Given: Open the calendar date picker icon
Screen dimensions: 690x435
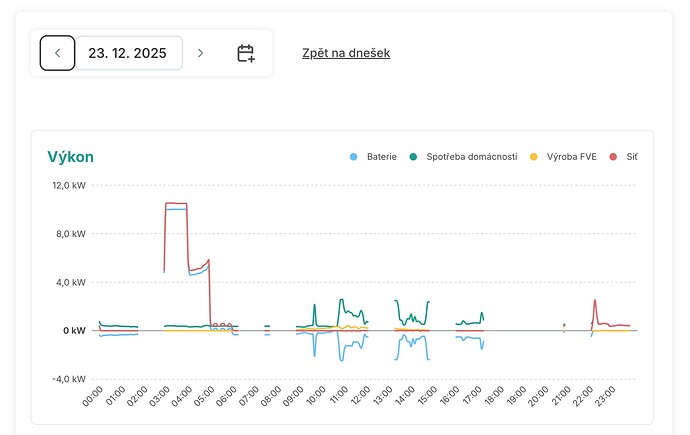Looking at the screenshot, I should [x=246, y=53].
